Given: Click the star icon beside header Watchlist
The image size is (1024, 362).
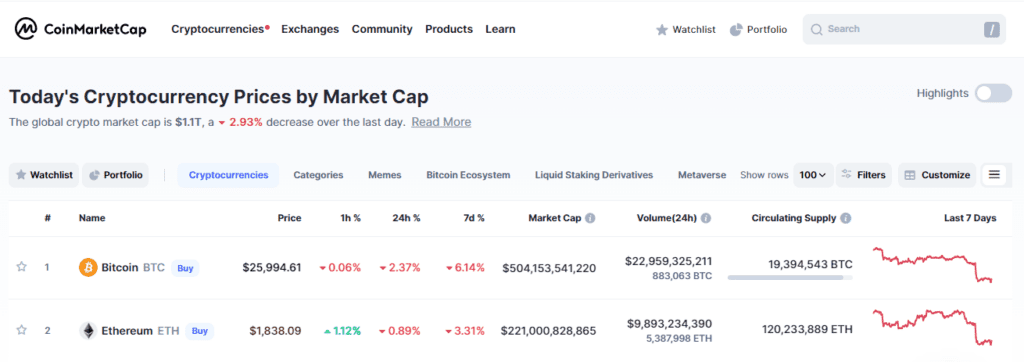Looking at the screenshot, I should pos(662,29).
